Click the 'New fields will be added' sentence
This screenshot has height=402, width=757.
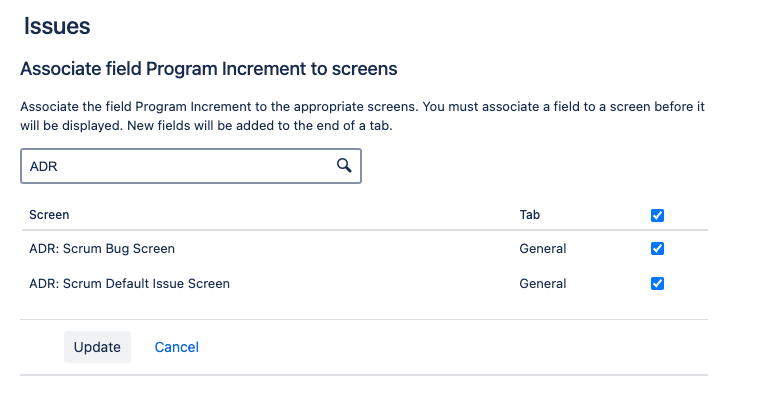point(280,127)
